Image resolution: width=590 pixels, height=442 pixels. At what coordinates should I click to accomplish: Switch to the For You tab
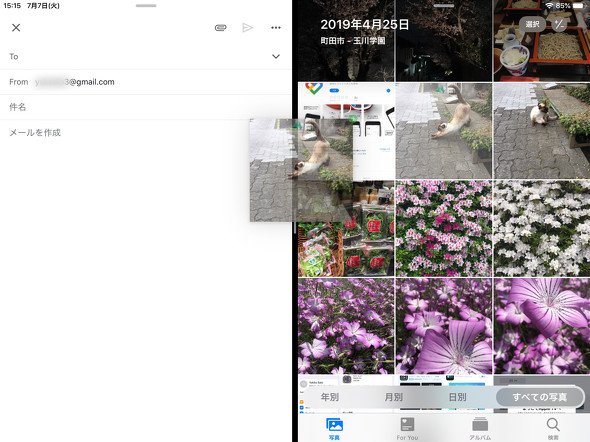[x=407, y=428]
